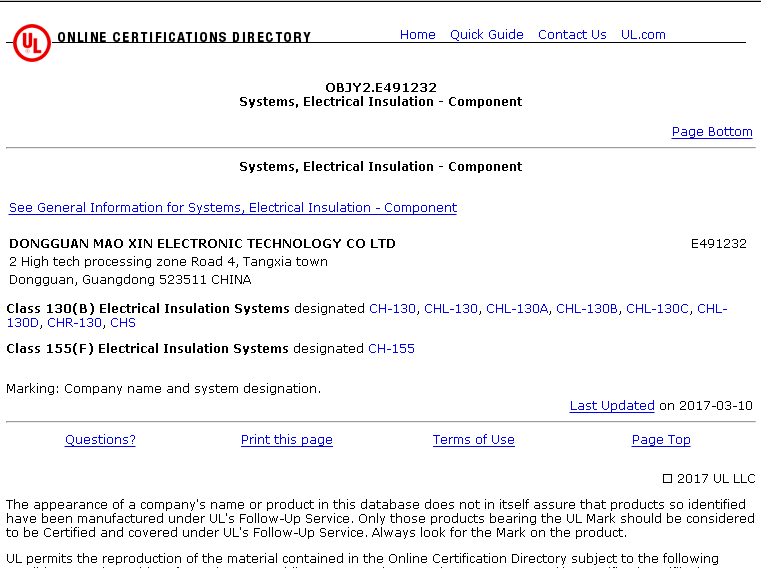This screenshot has width=761, height=568.
Task: Go to Contact Us page
Action: click(572, 35)
